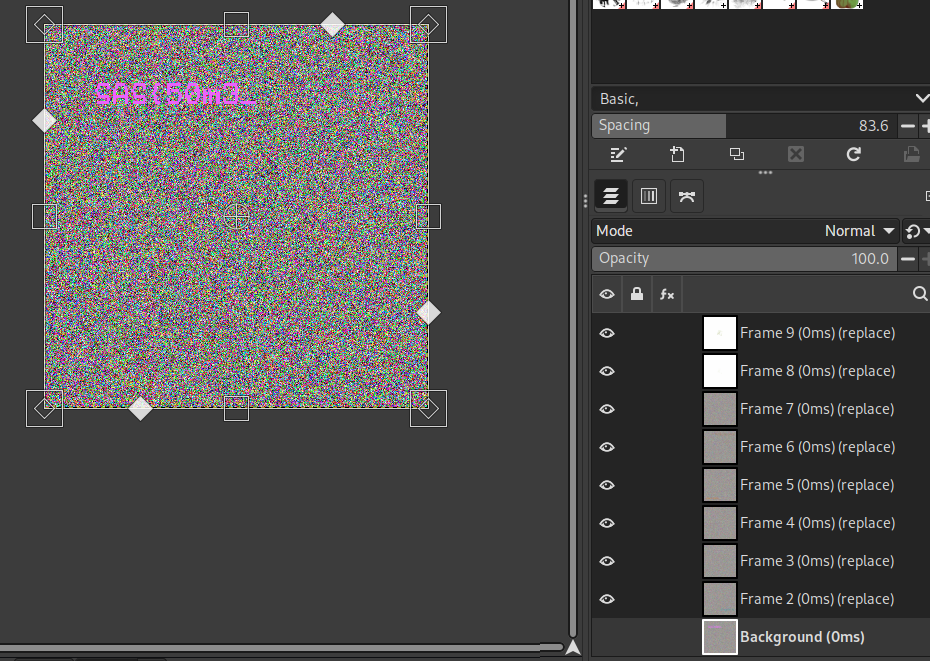Select layer "Frame 7 (0ms) (replace)"
The width and height of the screenshot is (930, 661).
pos(817,409)
